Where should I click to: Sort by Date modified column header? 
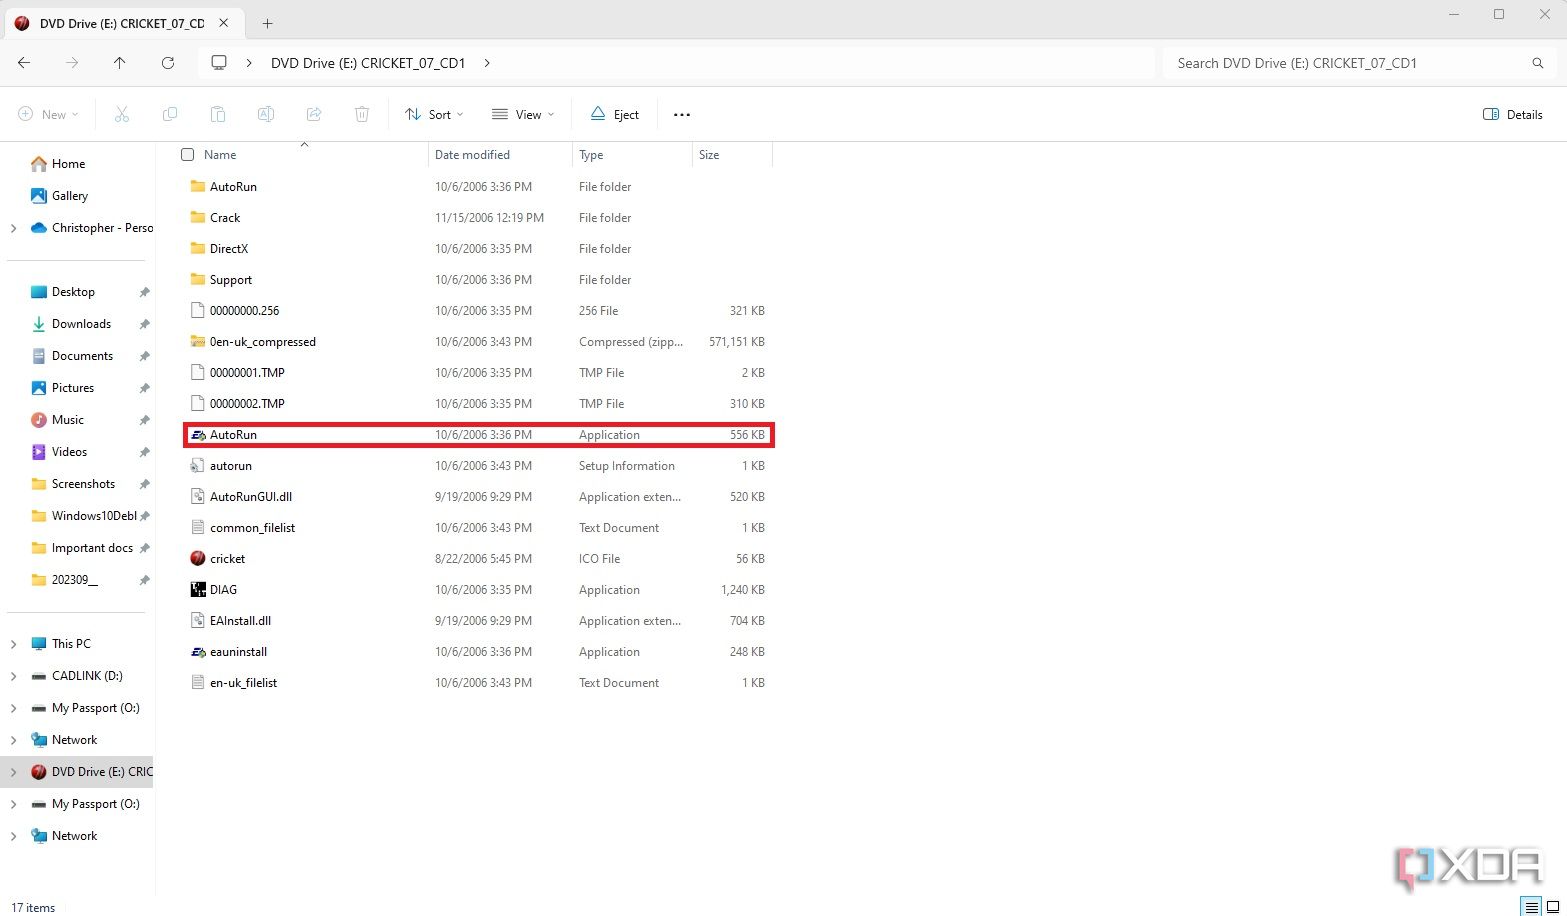click(x=472, y=155)
